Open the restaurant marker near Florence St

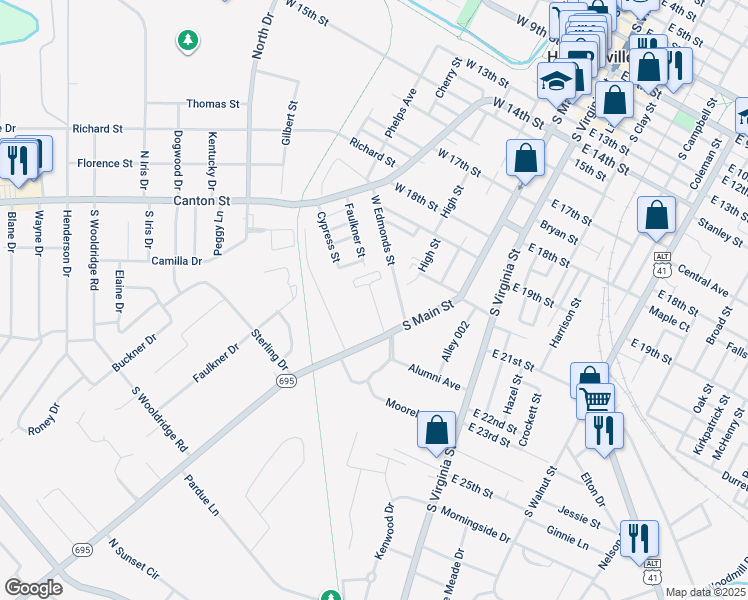point(19,162)
